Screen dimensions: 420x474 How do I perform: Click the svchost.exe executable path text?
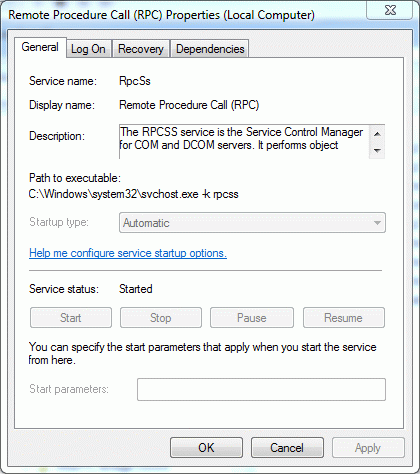[133, 194]
